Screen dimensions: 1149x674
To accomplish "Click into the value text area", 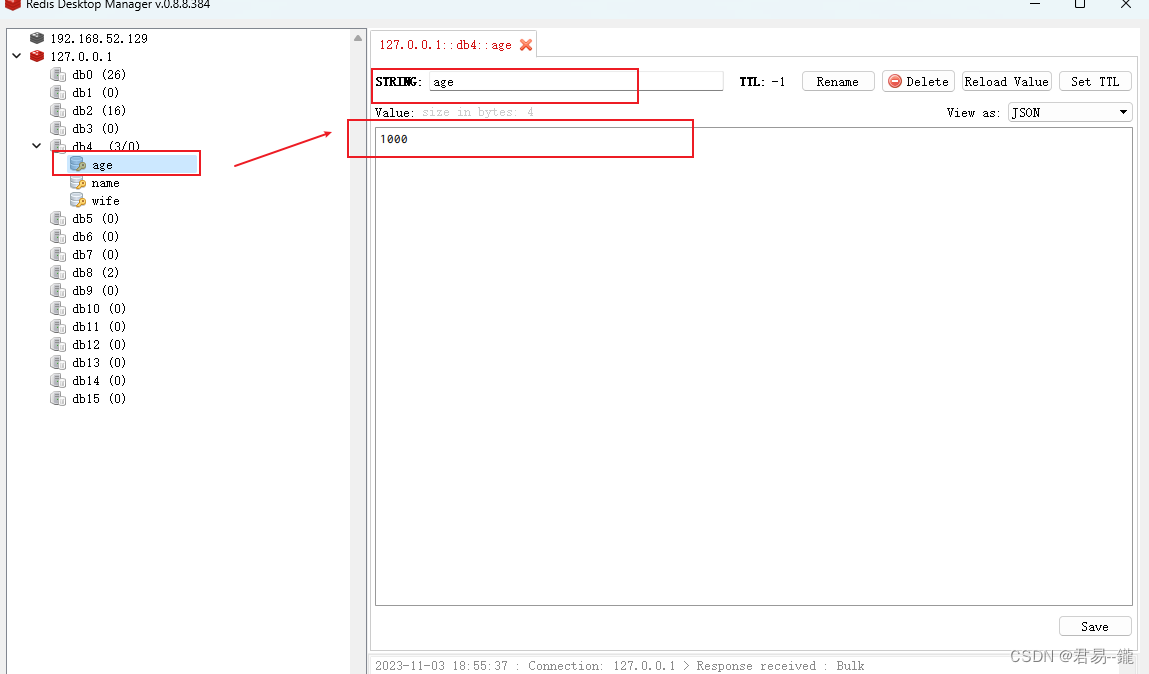I will [x=753, y=366].
